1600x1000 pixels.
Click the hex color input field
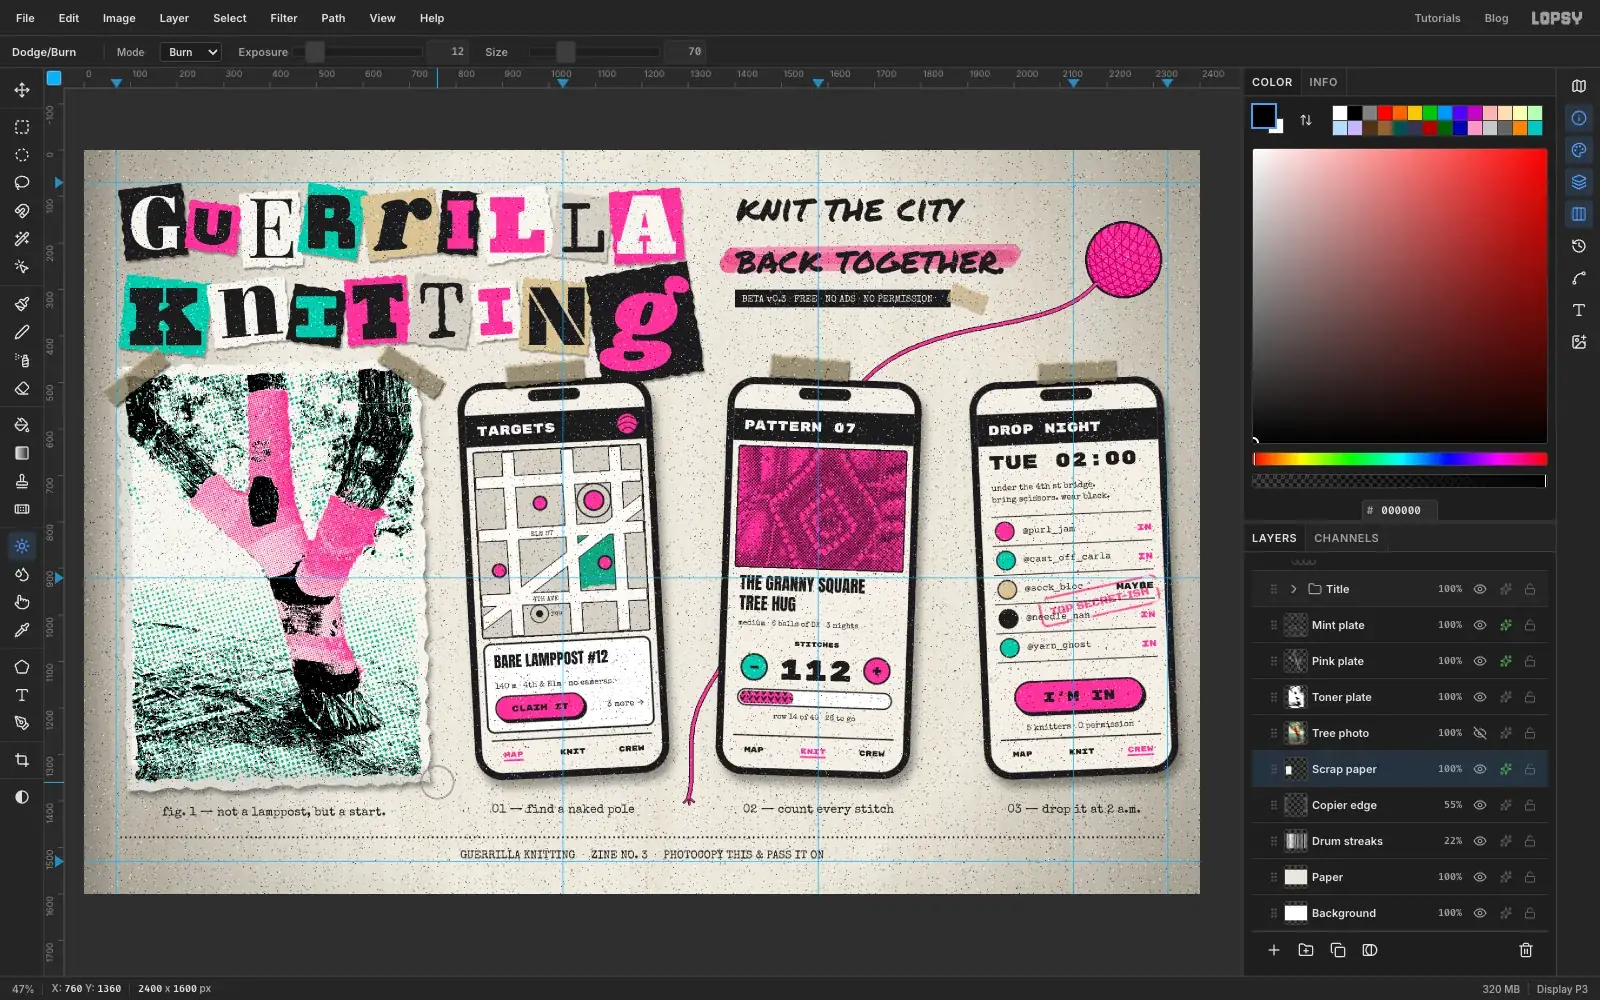1400,510
